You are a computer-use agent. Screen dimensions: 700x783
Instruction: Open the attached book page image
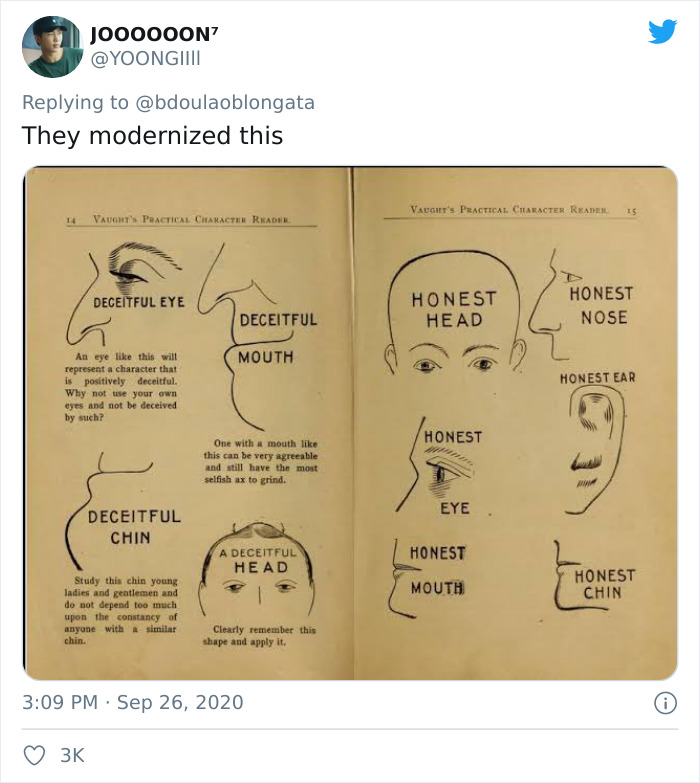click(350, 423)
